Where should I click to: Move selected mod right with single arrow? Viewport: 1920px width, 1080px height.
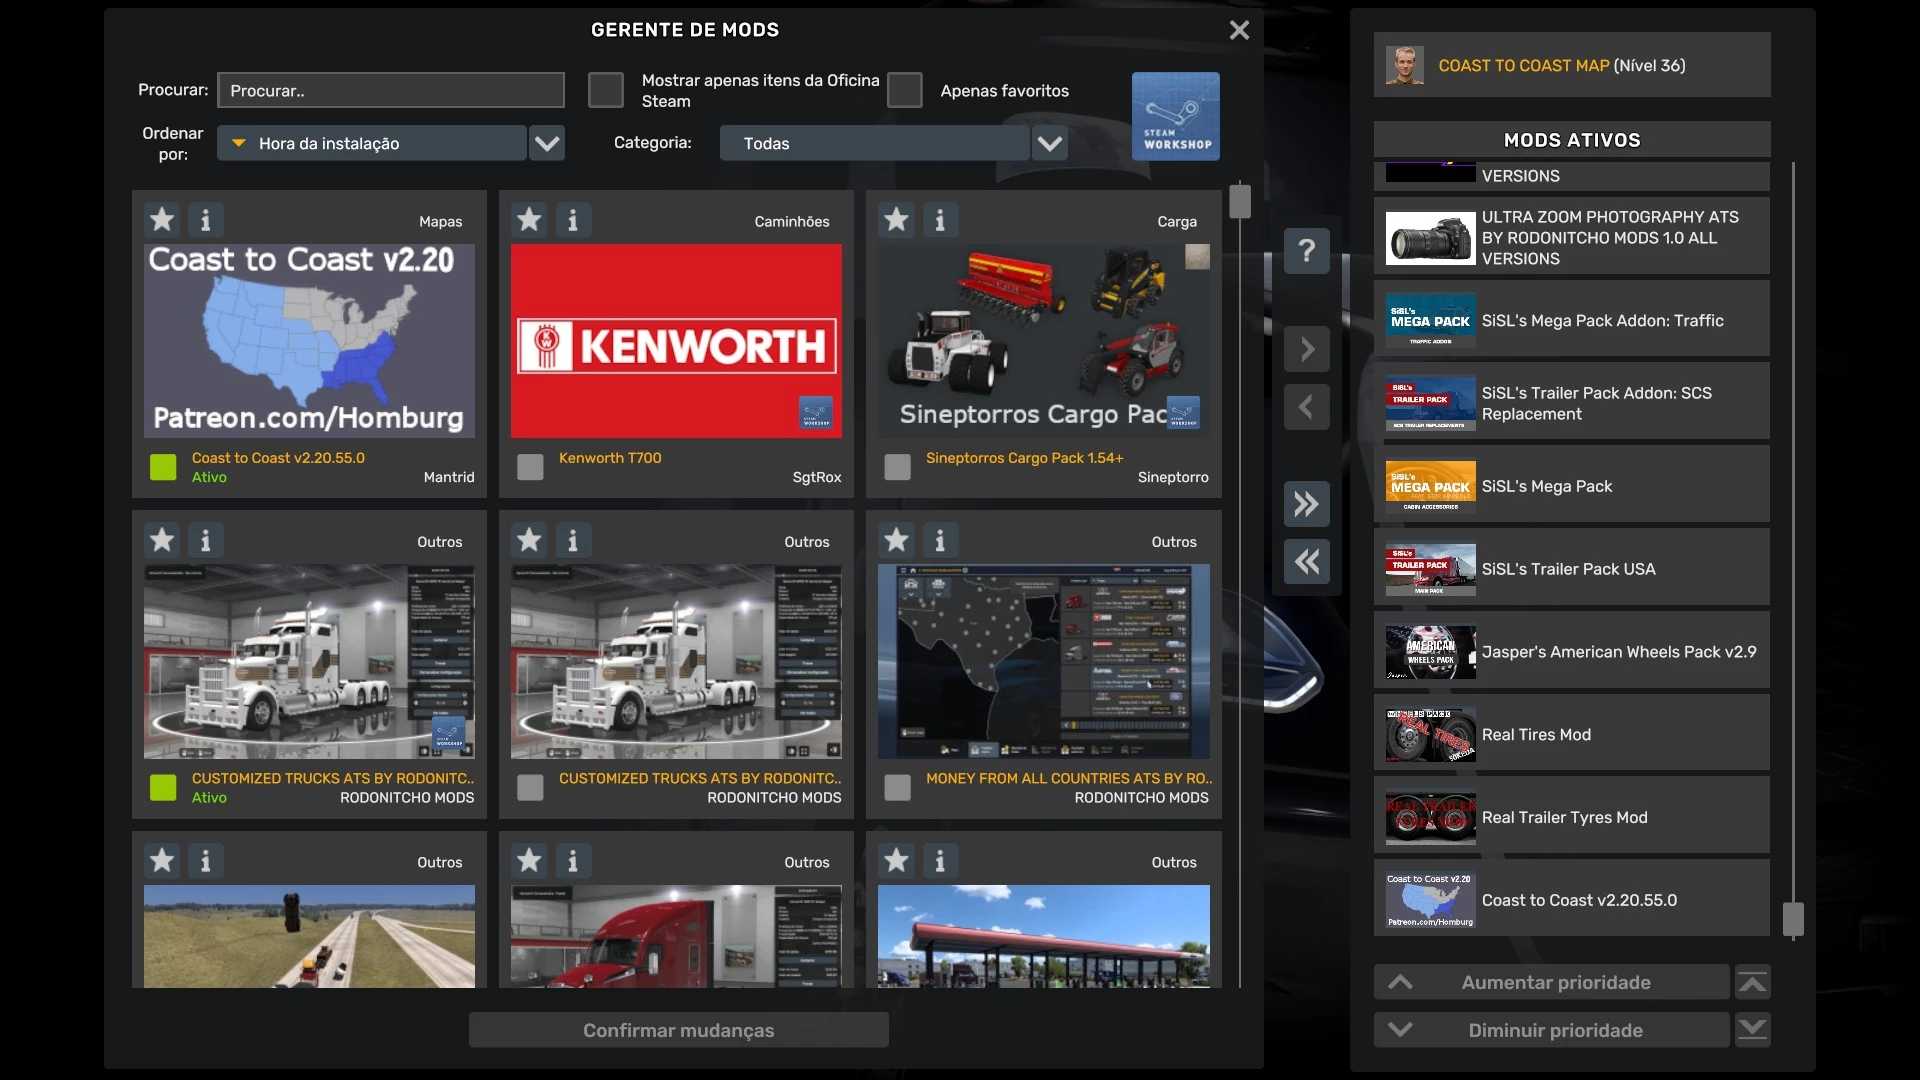point(1306,349)
